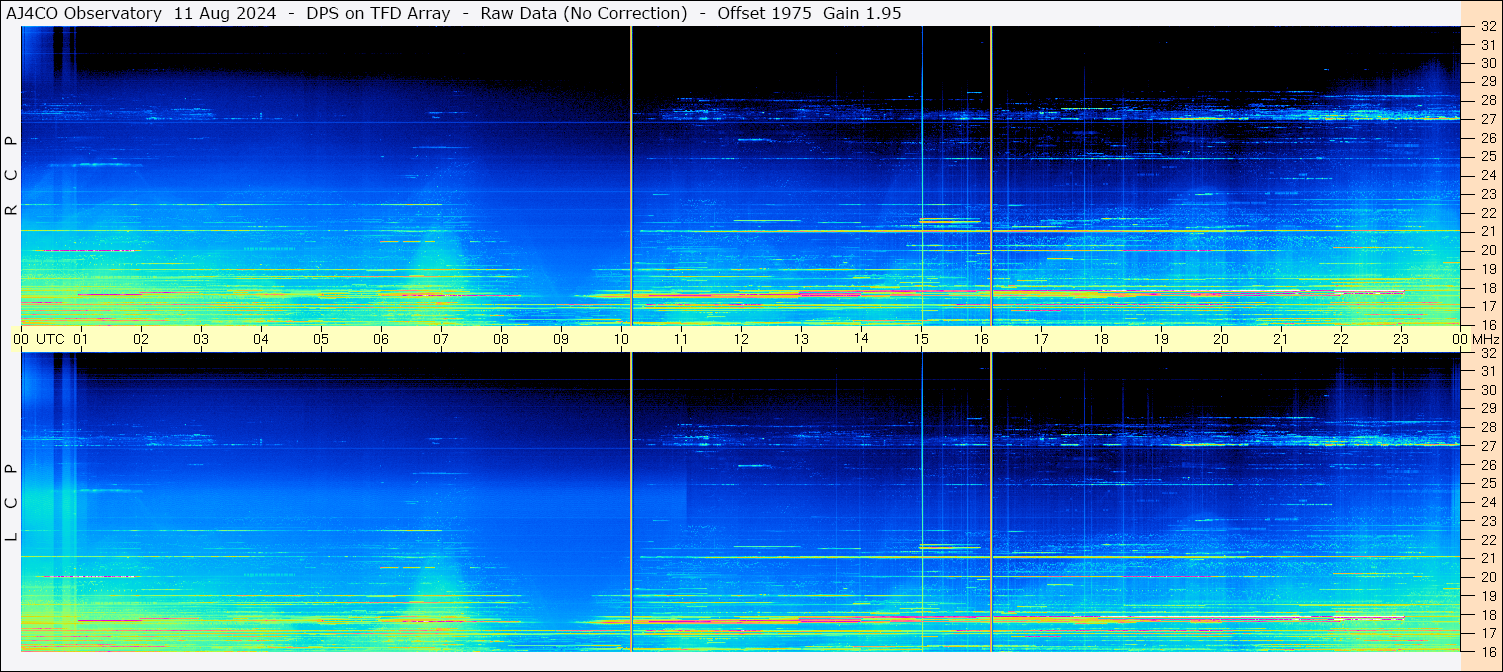
Task: Select the 24 MHz label on the LCP frequency scale
Action: tap(1488, 502)
